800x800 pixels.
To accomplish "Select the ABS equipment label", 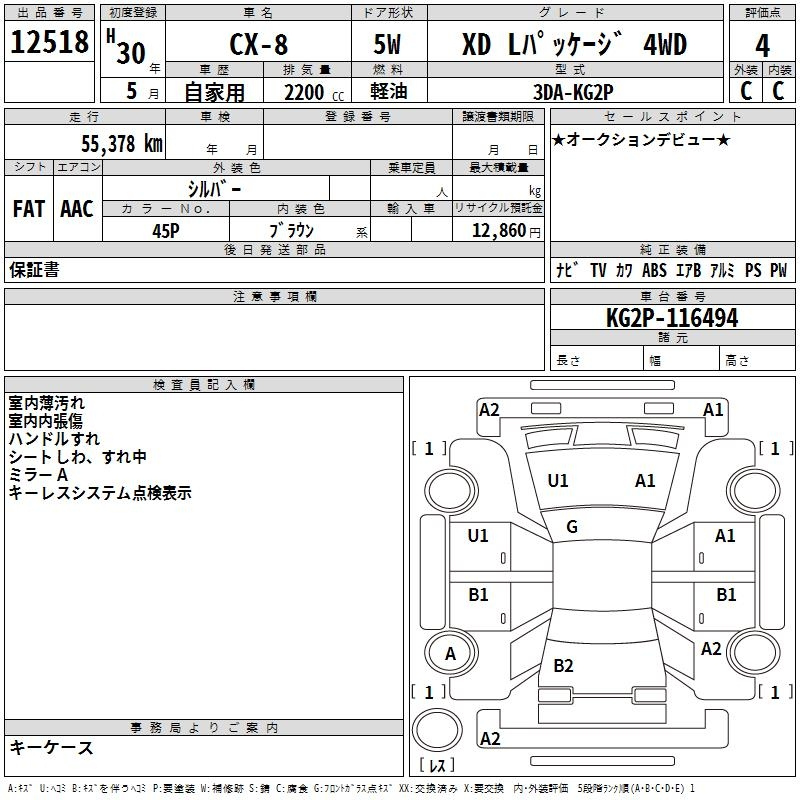I will click(x=654, y=270).
